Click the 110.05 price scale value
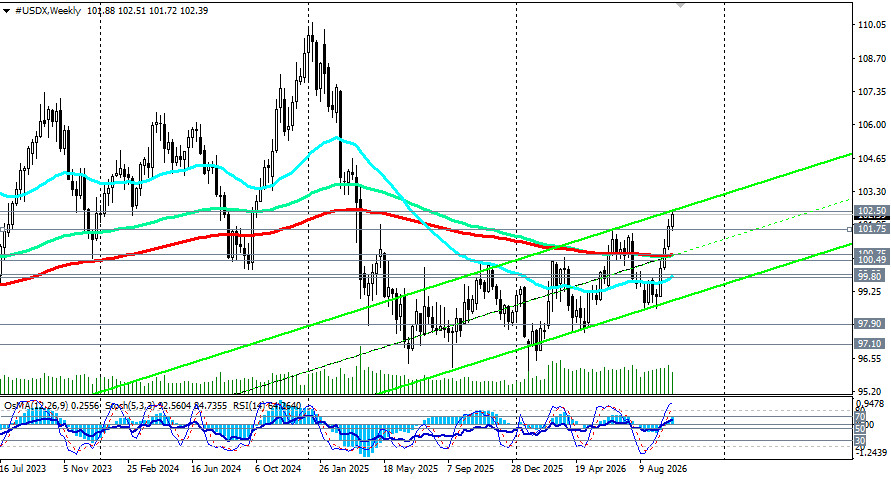The image size is (891, 479). [873, 24]
